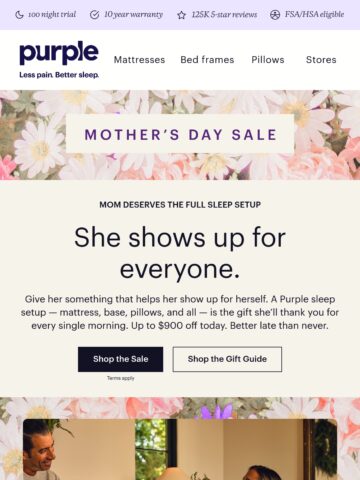Open the FSA/HSA eligible text link

point(314,15)
